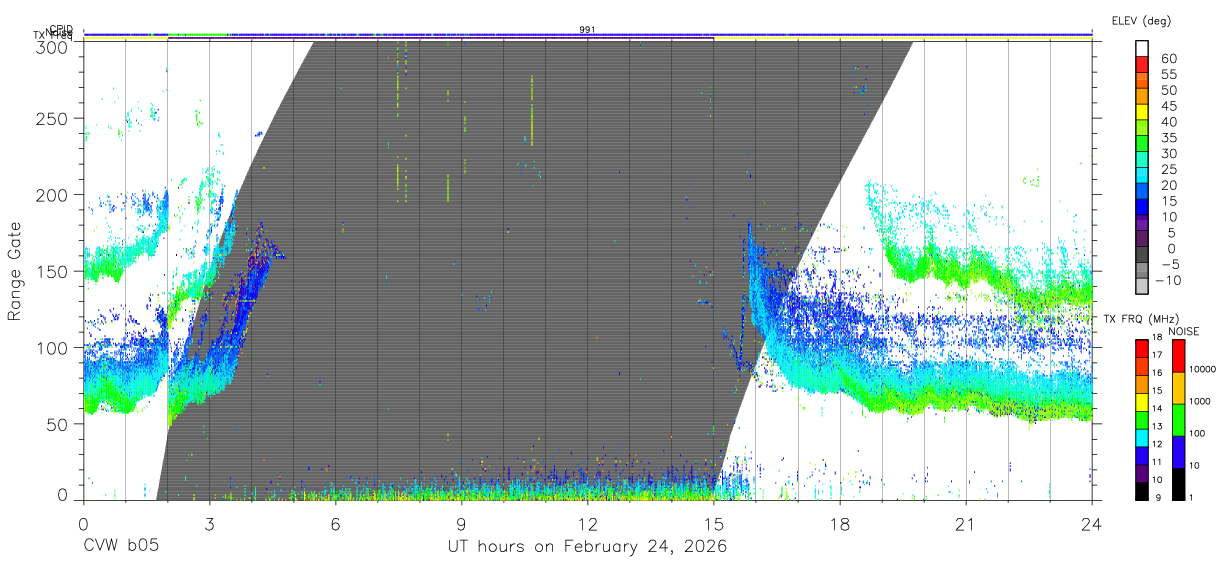Viewport: 1228px width, 567px height.
Task: Click the '150' tick label on the Range Gate axis
Action: [x=52, y=271]
